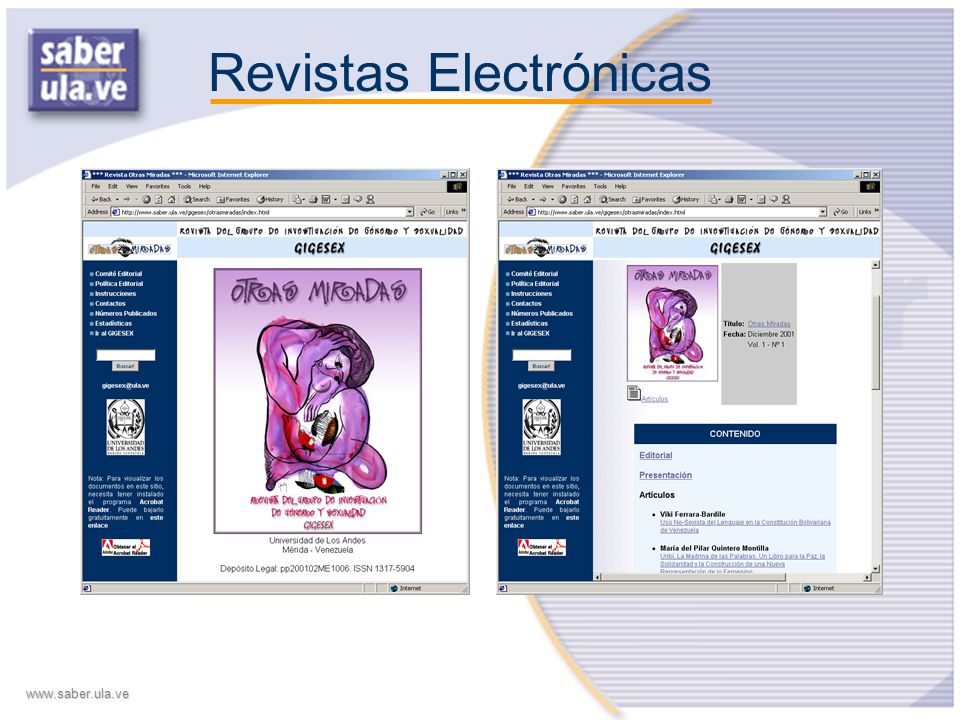Click the Messenger icon in the right browser window toolbar

pos(786,199)
